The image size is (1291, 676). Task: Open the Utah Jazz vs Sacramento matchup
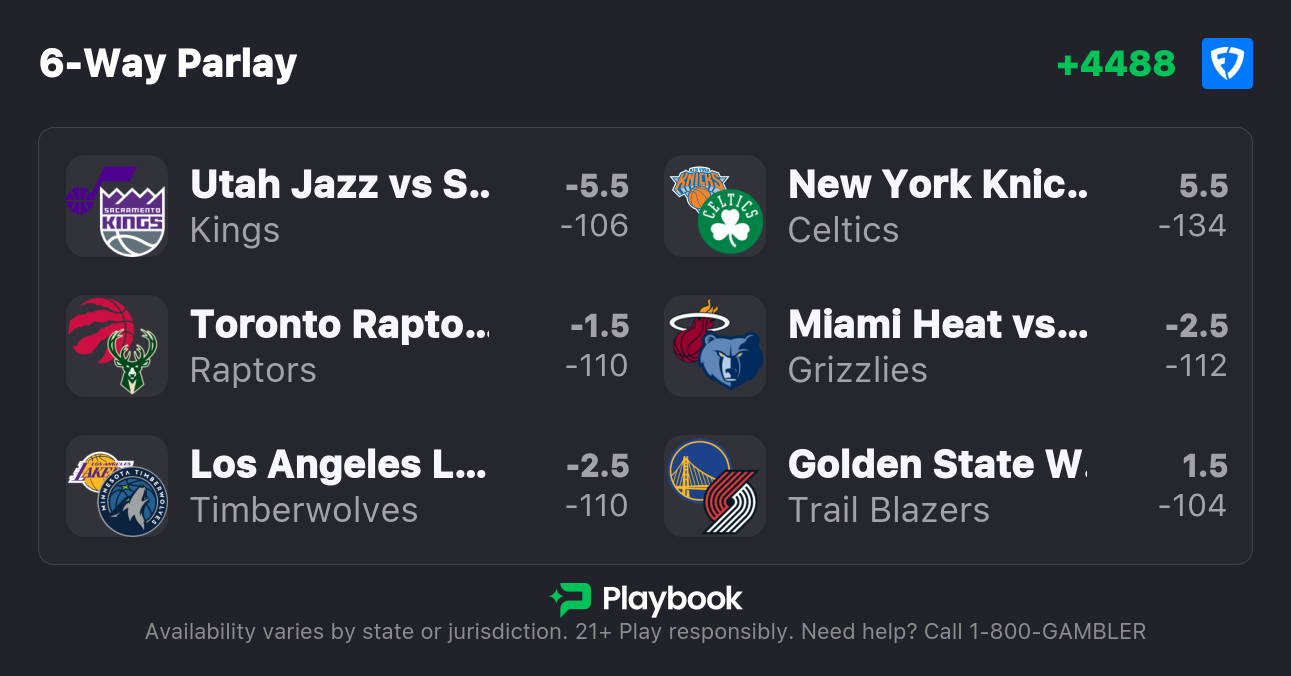coord(340,185)
